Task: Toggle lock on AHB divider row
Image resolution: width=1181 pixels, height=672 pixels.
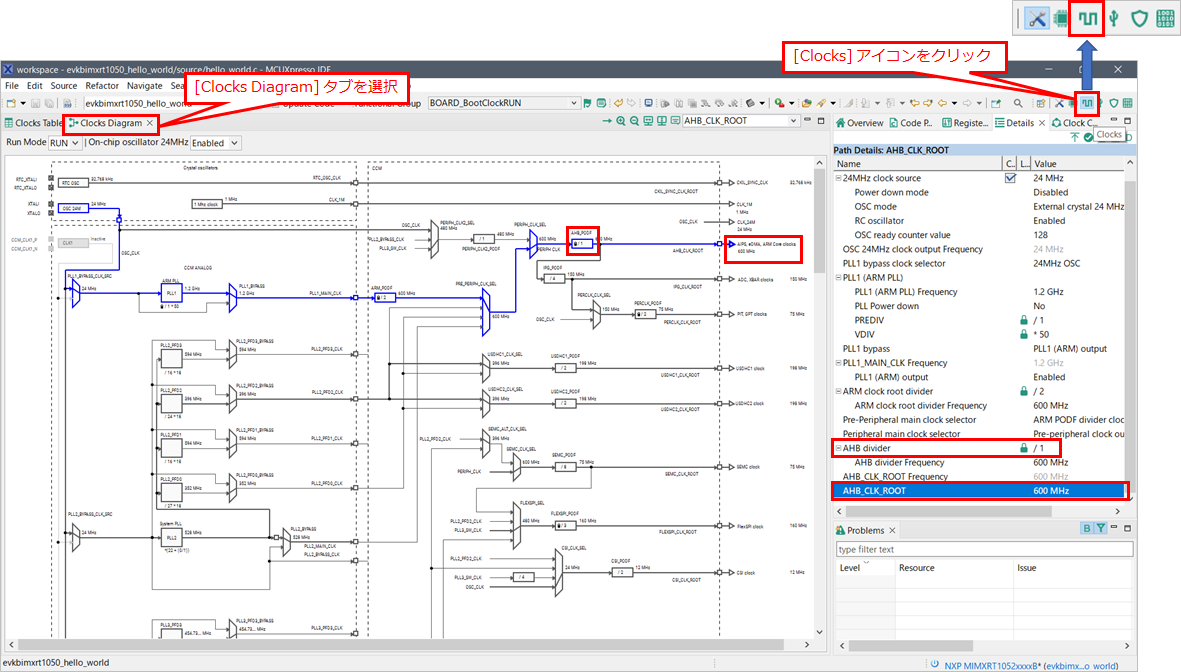Action: 1024,448
